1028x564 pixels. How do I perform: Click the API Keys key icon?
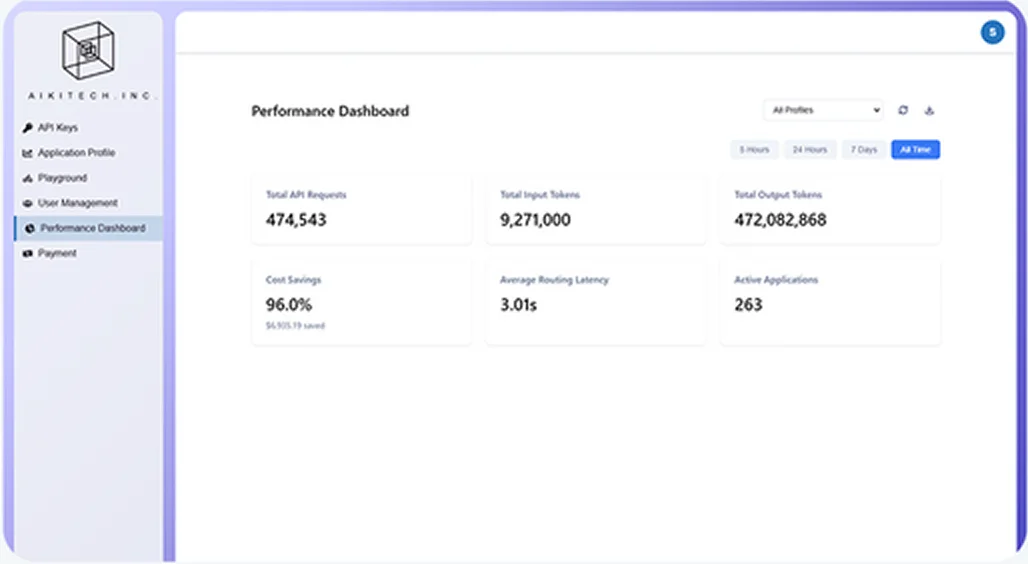(x=28, y=128)
